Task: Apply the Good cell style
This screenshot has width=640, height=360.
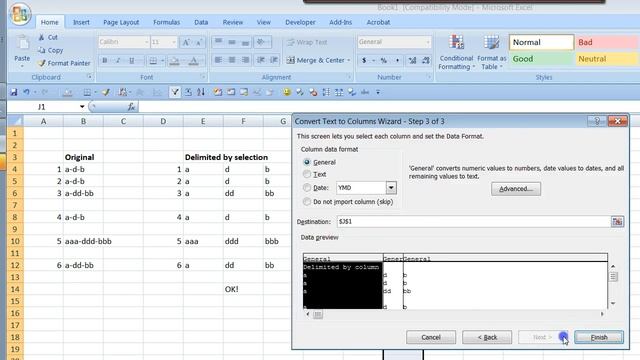Action: pyautogui.click(x=541, y=59)
